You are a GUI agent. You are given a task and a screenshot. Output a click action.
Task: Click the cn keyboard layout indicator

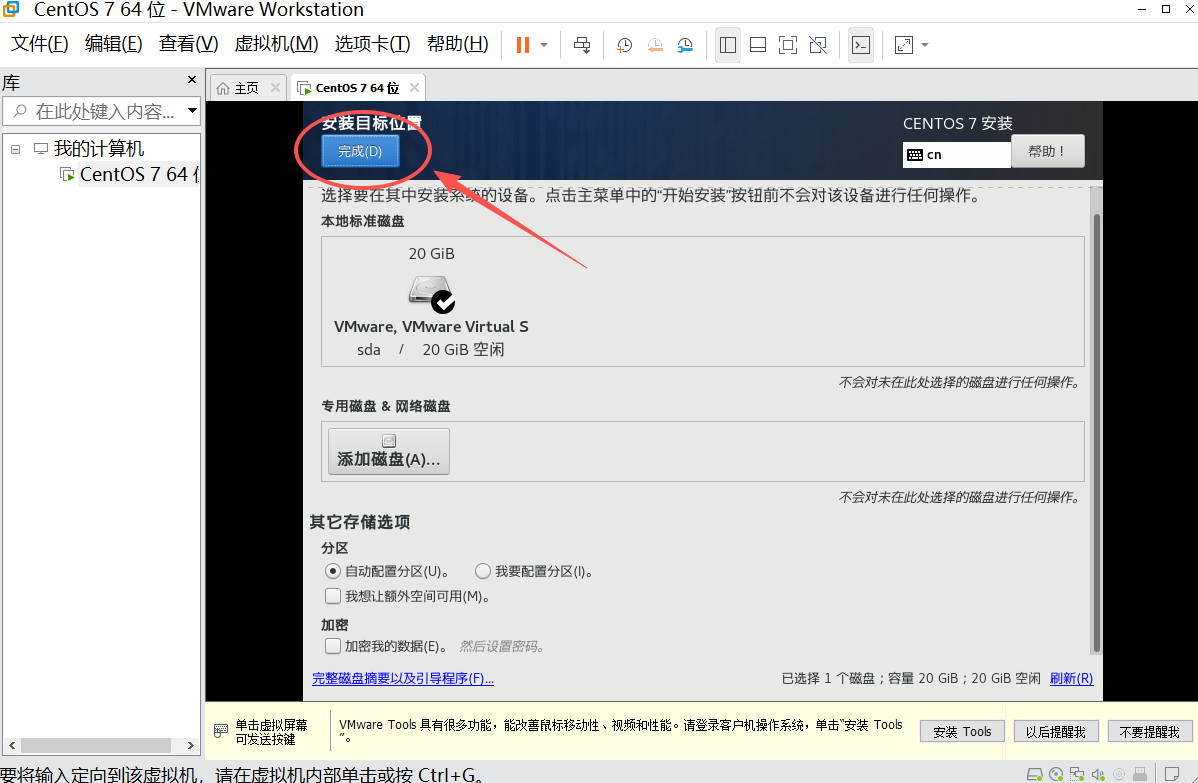[x=957, y=154]
